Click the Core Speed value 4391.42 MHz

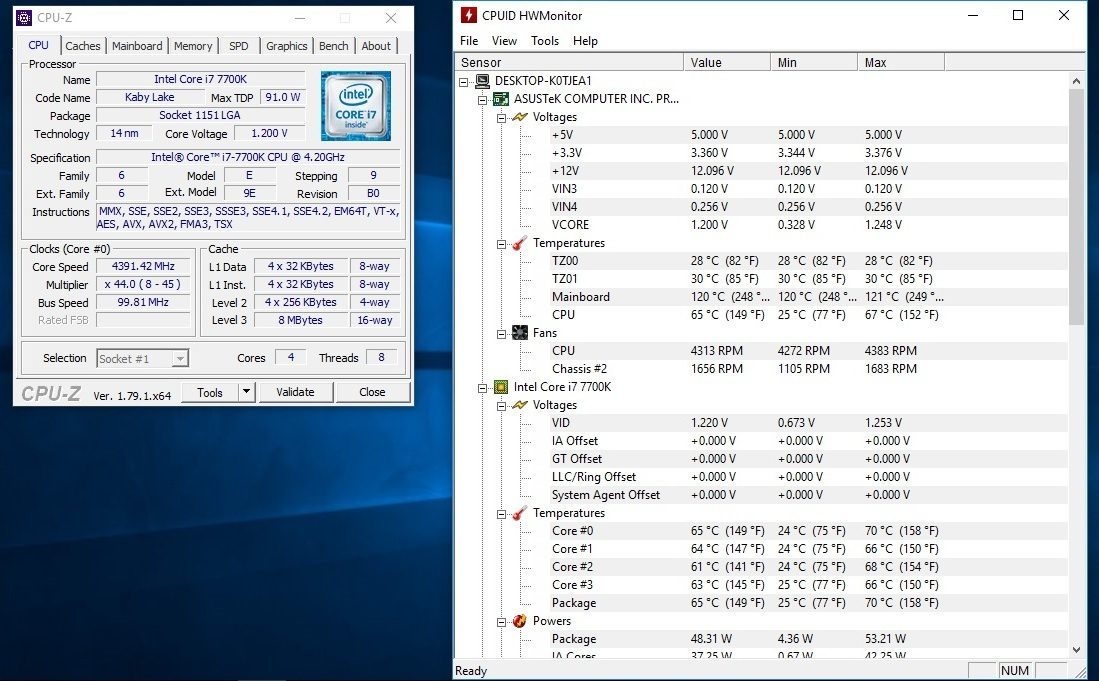[x=143, y=266]
